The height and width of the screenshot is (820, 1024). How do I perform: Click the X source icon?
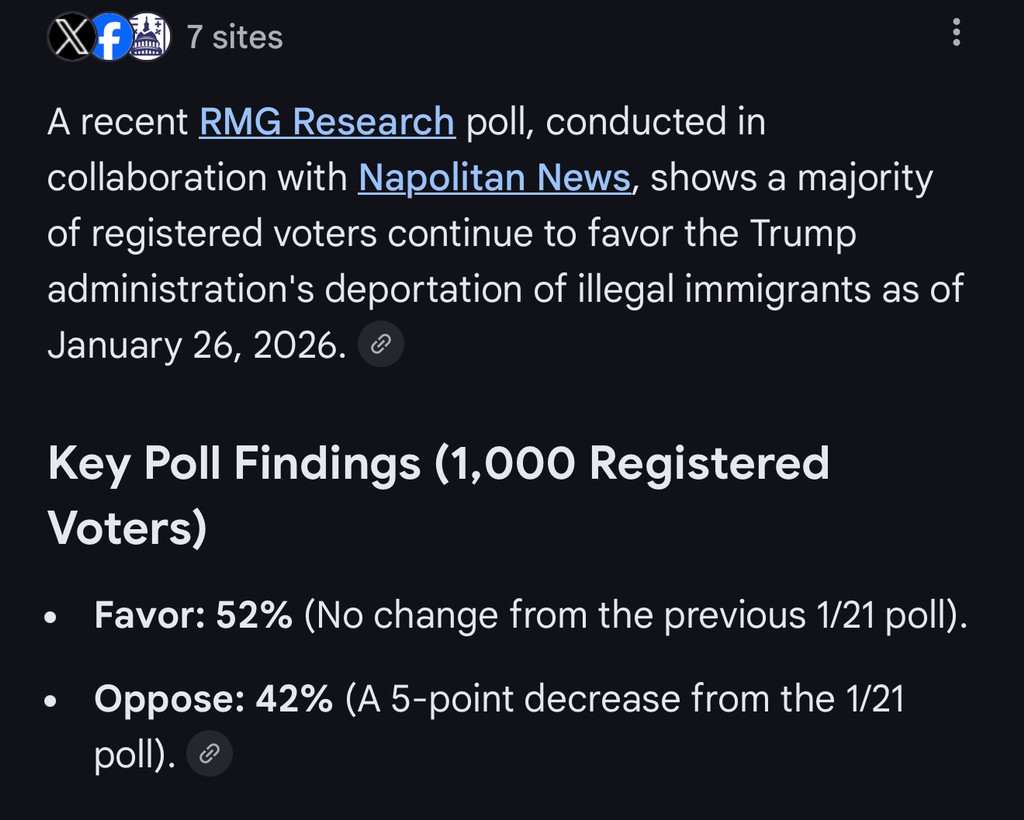click(x=69, y=38)
